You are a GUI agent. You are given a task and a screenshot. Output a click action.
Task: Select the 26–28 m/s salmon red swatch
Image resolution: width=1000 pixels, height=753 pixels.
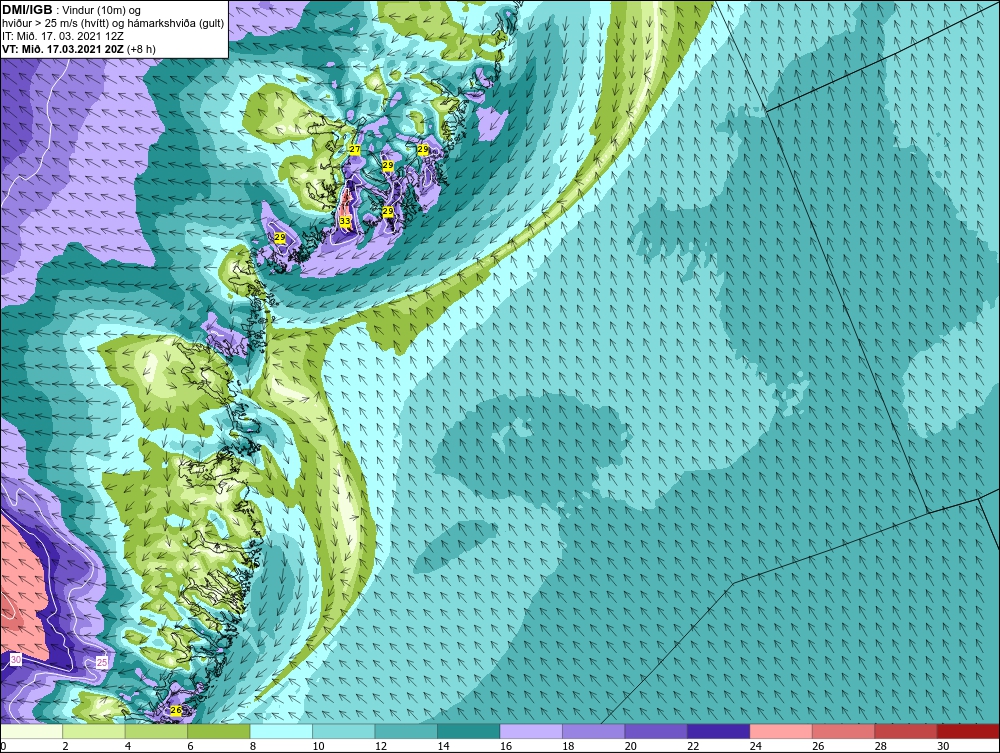844,731
